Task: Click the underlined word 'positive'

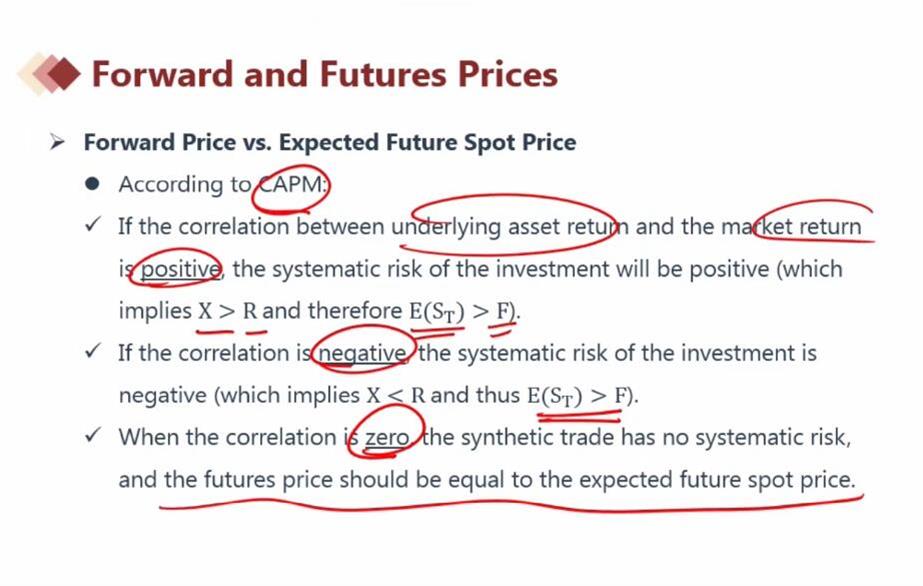Action: point(181,269)
